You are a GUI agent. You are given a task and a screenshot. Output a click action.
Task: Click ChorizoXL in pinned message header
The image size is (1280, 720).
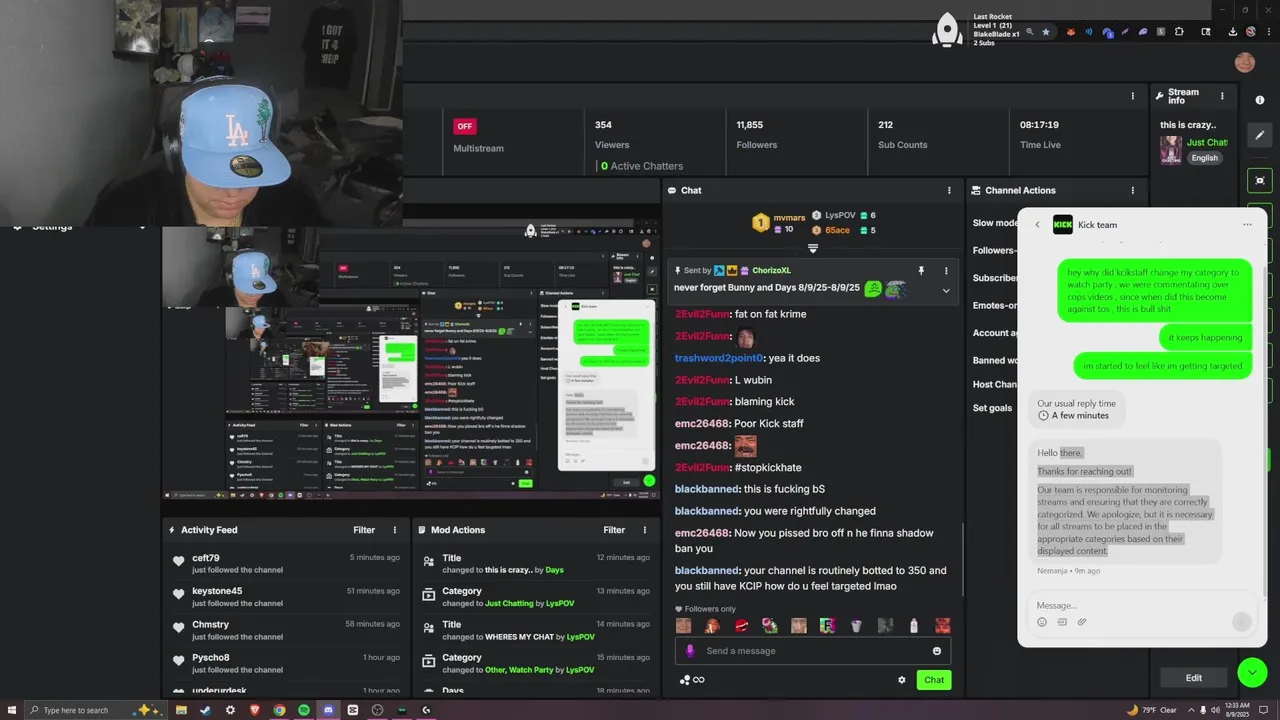[x=771, y=270]
